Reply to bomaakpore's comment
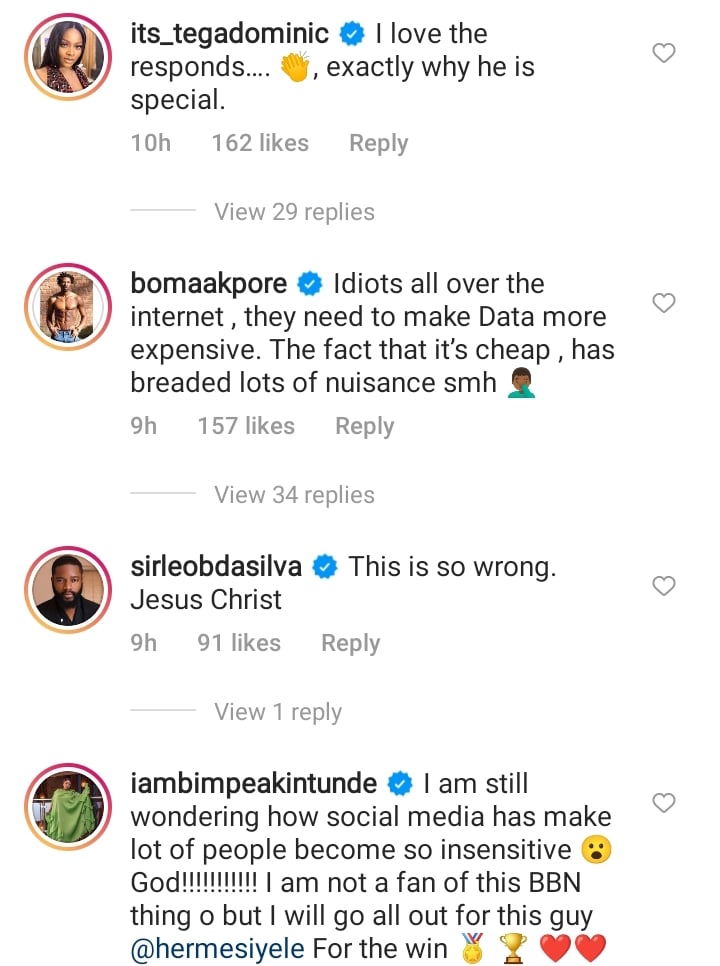The width and height of the screenshot is (720, 966). 364,426
